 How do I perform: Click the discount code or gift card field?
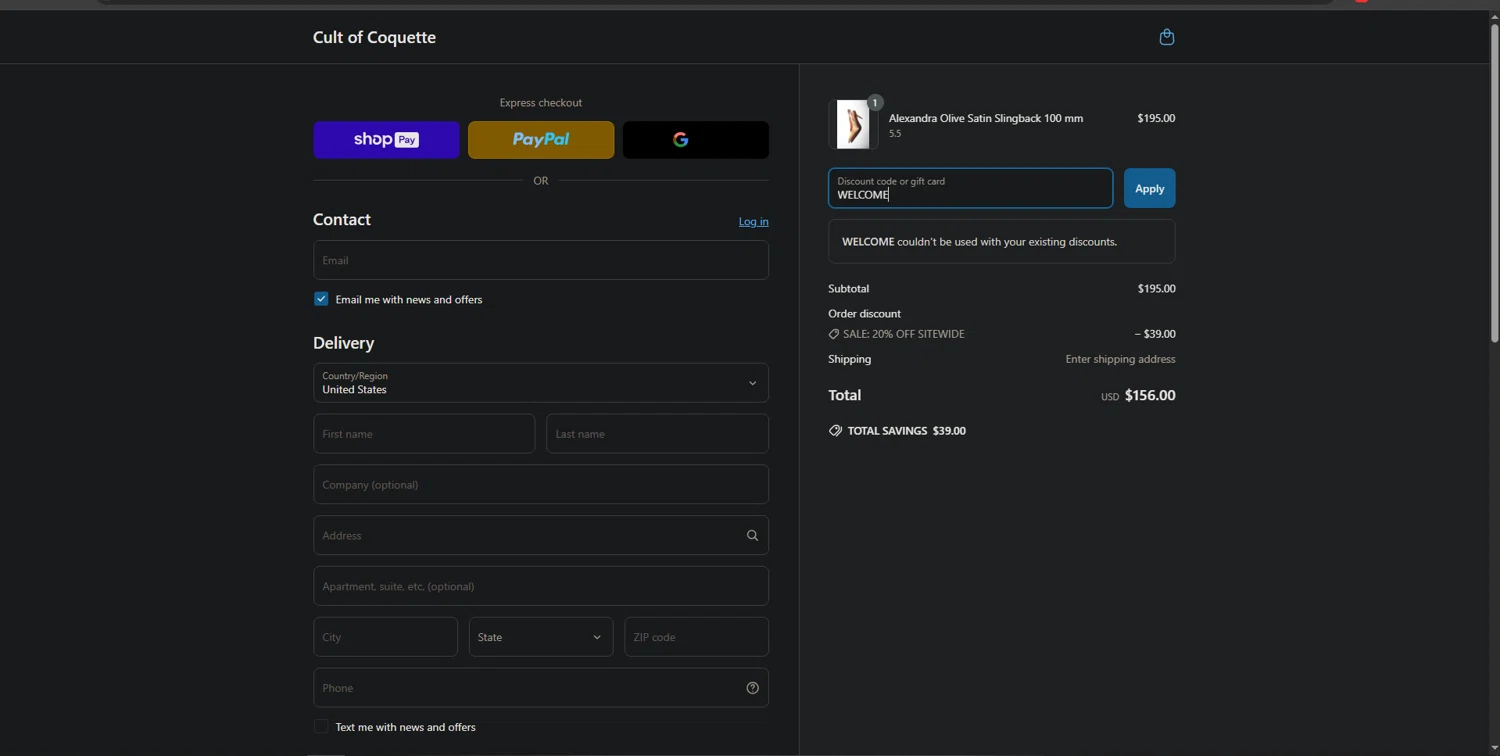[970, 188]
